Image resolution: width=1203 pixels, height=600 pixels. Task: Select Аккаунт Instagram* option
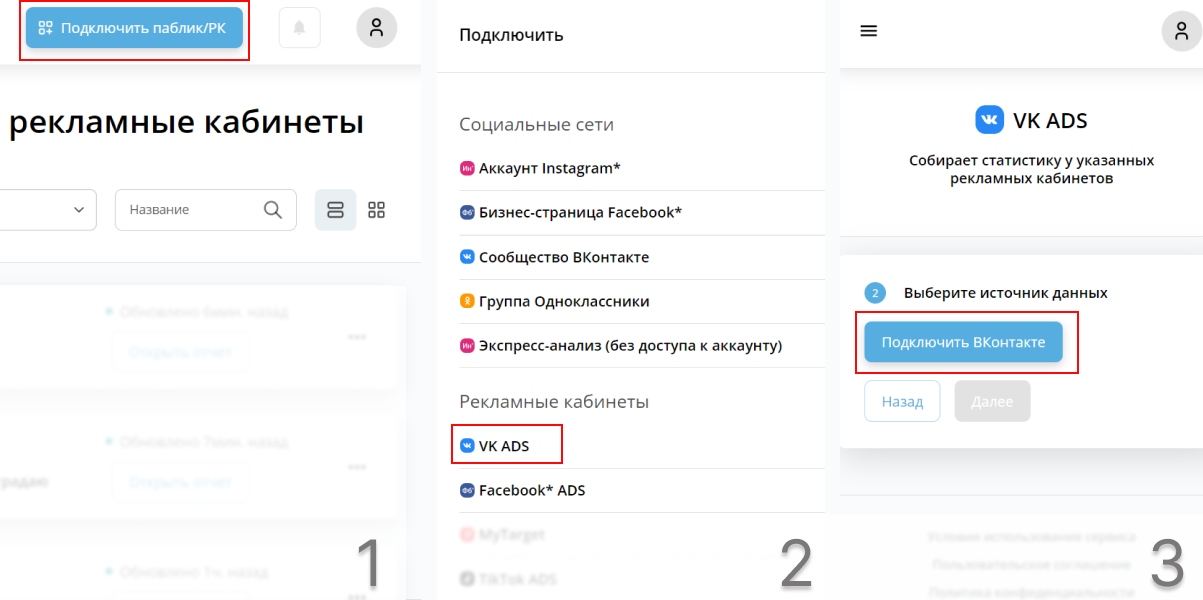click(x=549, y=168)
